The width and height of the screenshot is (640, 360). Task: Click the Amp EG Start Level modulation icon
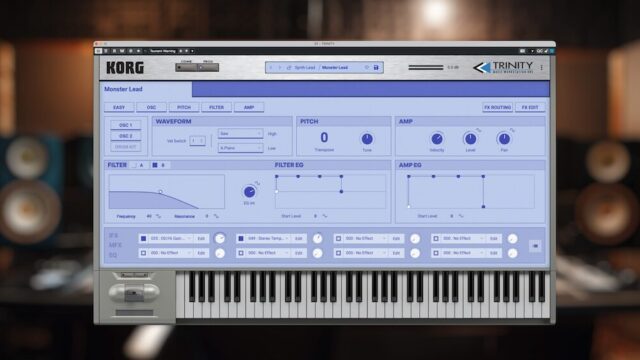point(461,216)
